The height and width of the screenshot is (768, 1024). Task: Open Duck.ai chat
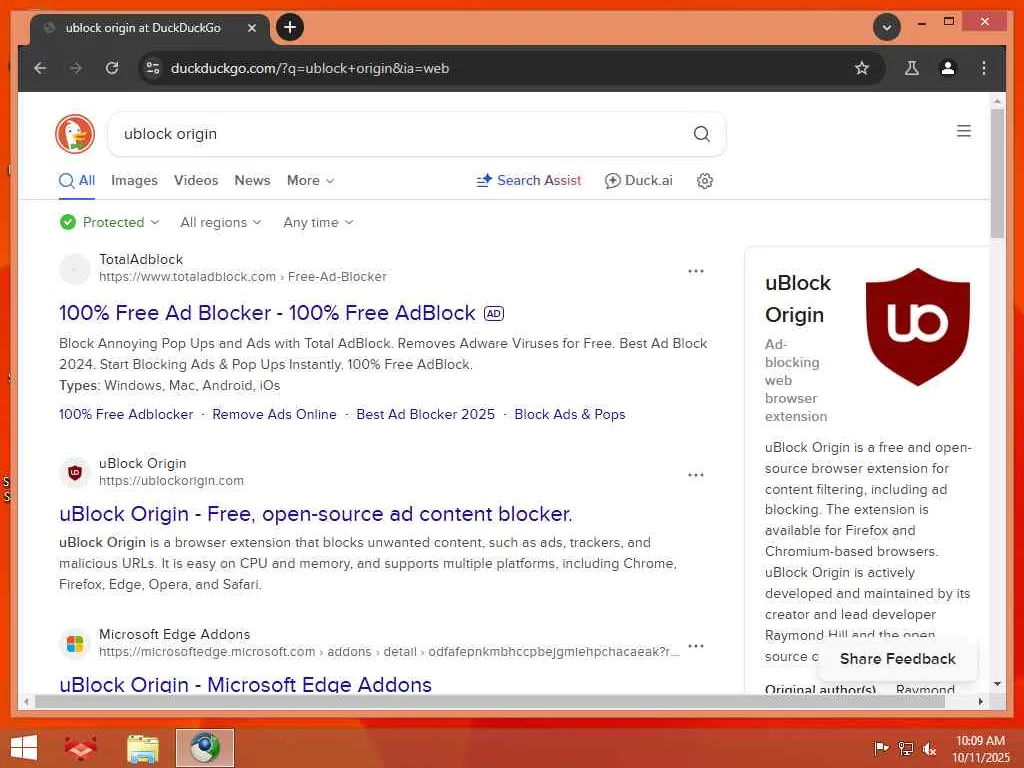pos(639,181)
